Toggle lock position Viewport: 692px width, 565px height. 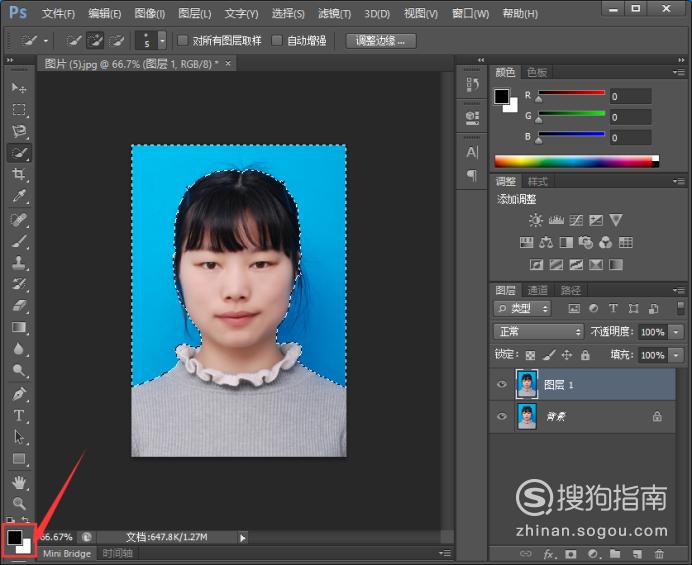pyautogui.click(x=567, y=355)
